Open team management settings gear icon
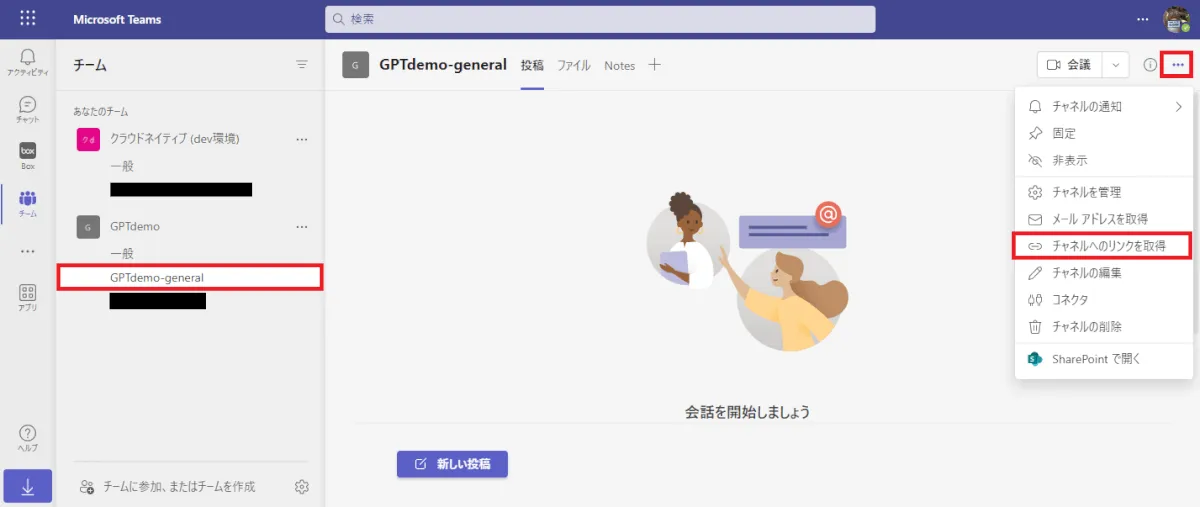Screen dimensions: 1200x507 point(302,487)
